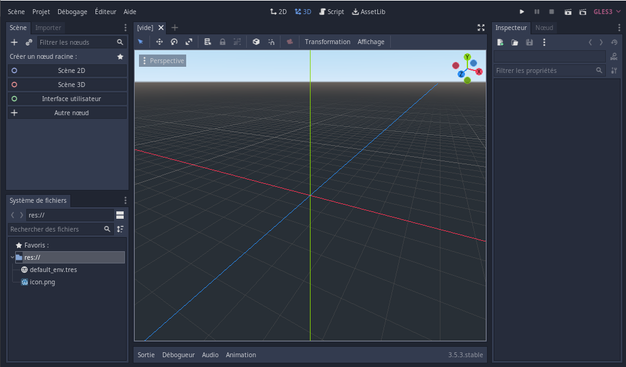Play the project
Image resolution: width=626 pixels, height=367 pixels.
pyautogui.click(x=522, y=12)
